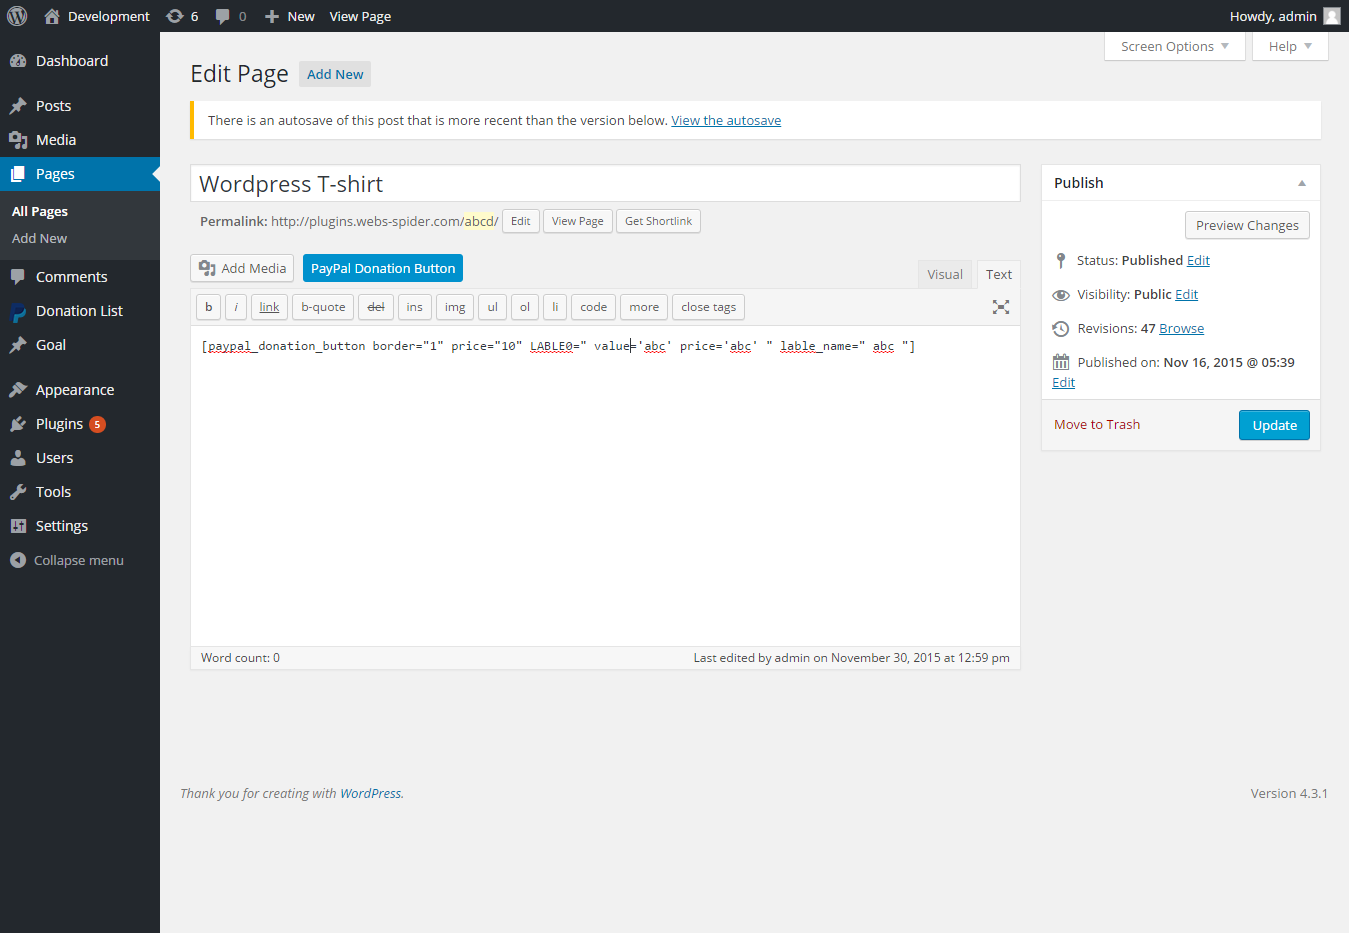The height and width of the screenshot is (933, 1349).
Task: Insert list item with li button
Action: (x=555, y=307)
